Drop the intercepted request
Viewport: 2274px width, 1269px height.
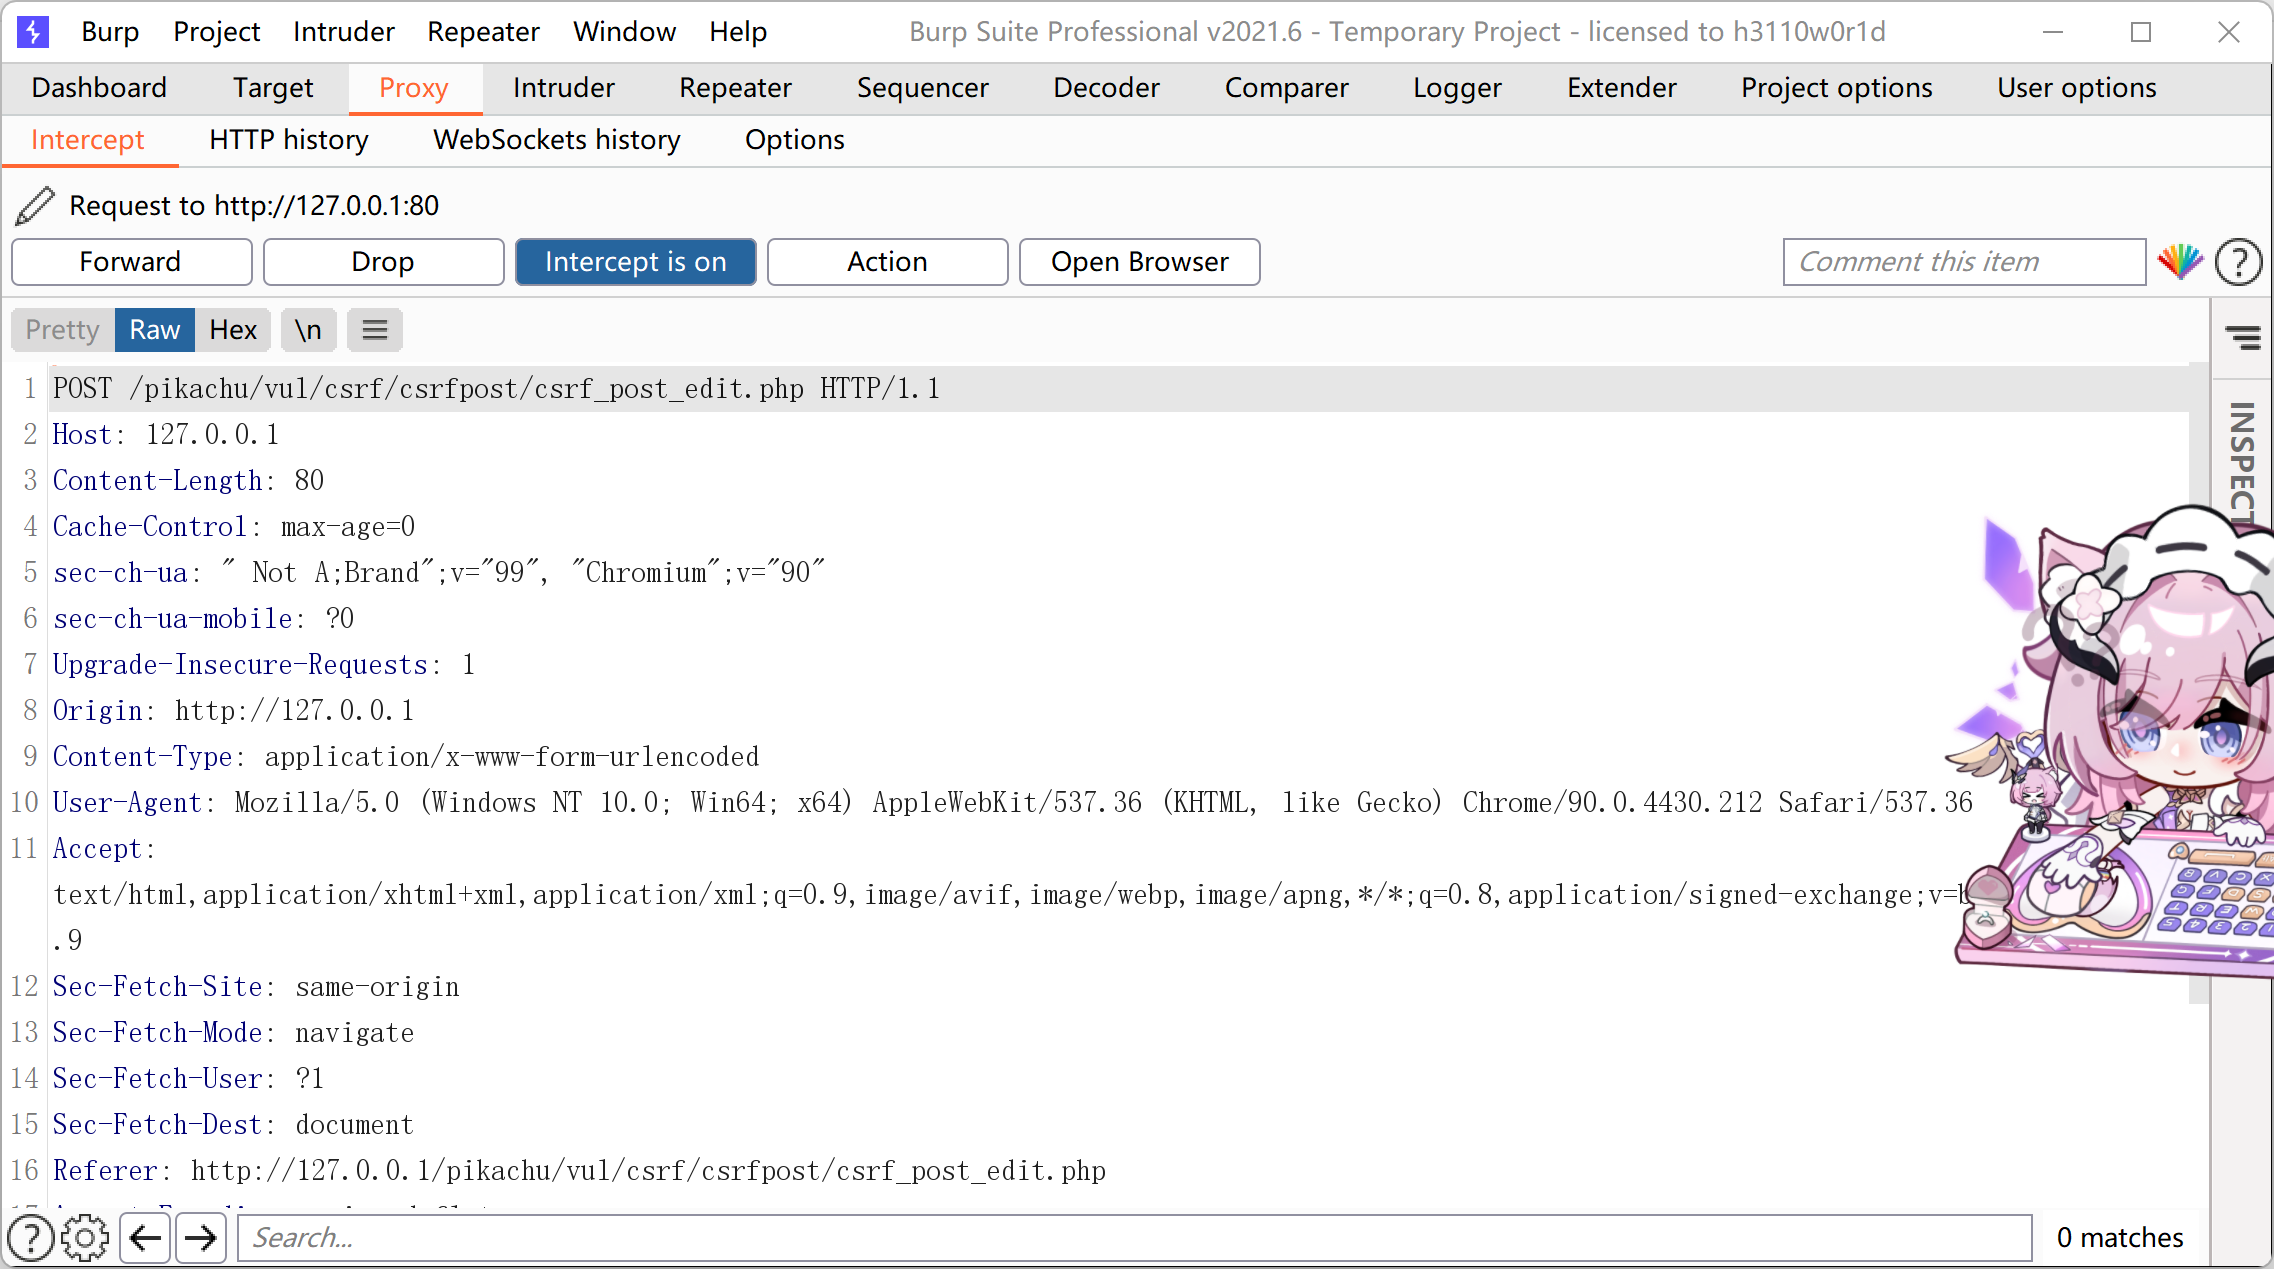[383, 262]
